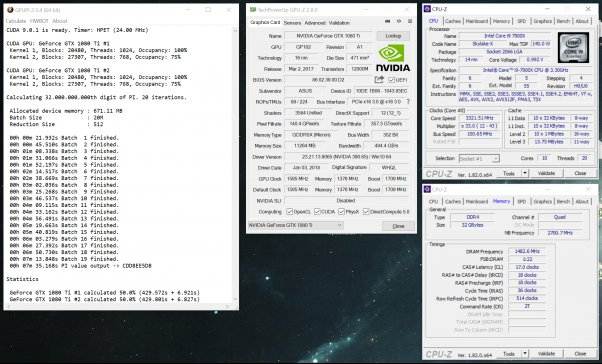Viewport: 602px width, 364px height.
Task: Open About tab in upper CPU-Z window
Action: pos(582,21)
